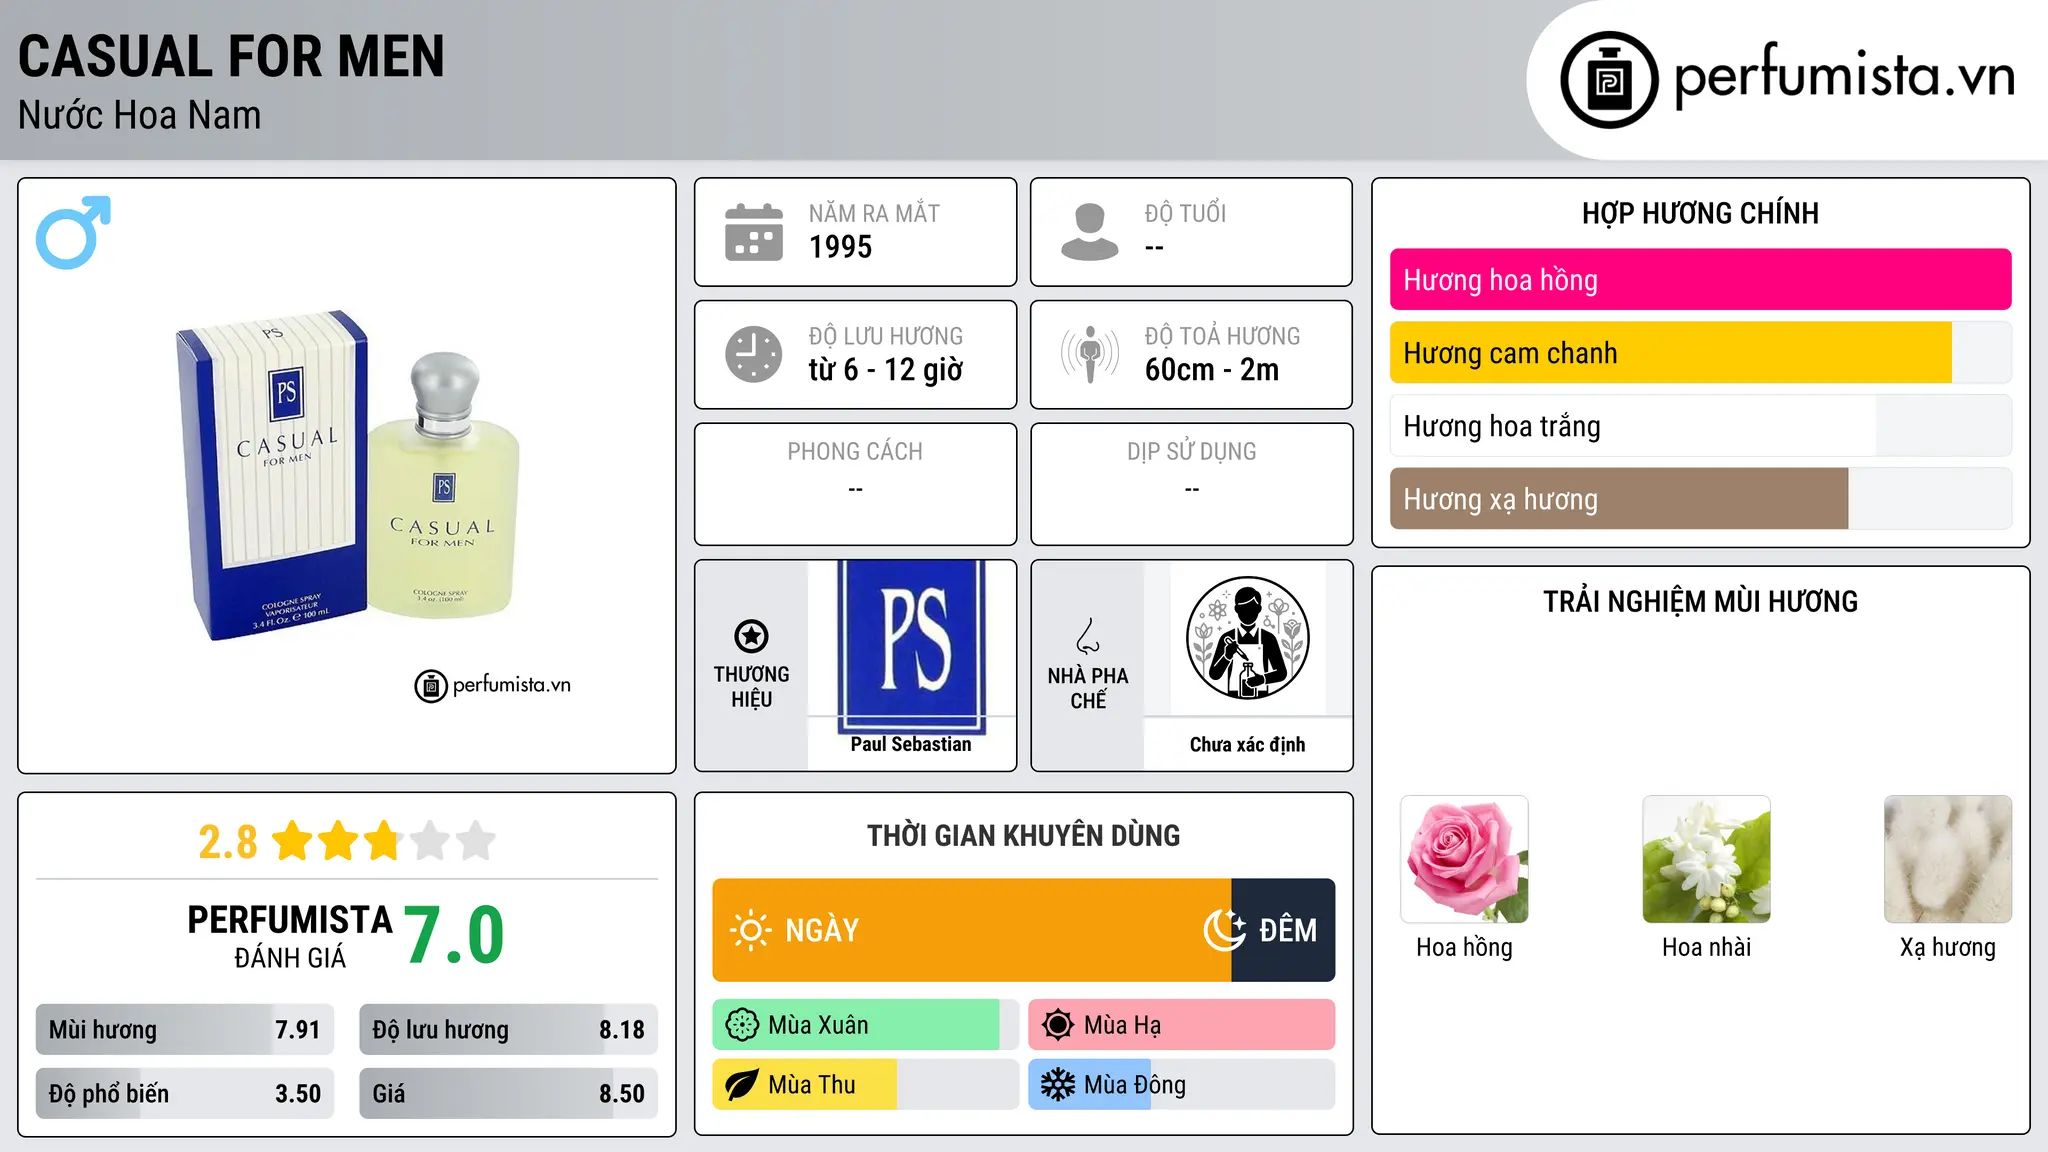Click the flower icon for Mùa Xuân
This screenshot has width=2048, height=1152.
742,1025
